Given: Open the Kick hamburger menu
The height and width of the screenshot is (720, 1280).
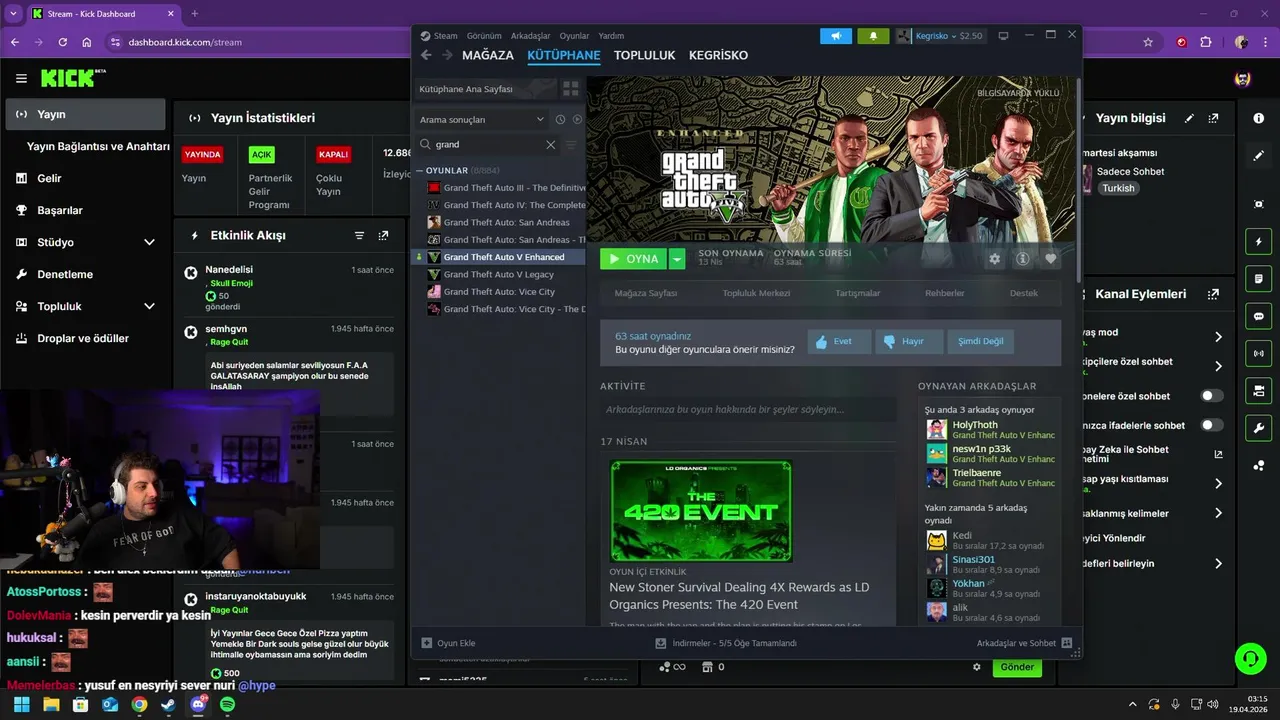Looking at the screenshot, I should tap(21, 78).
